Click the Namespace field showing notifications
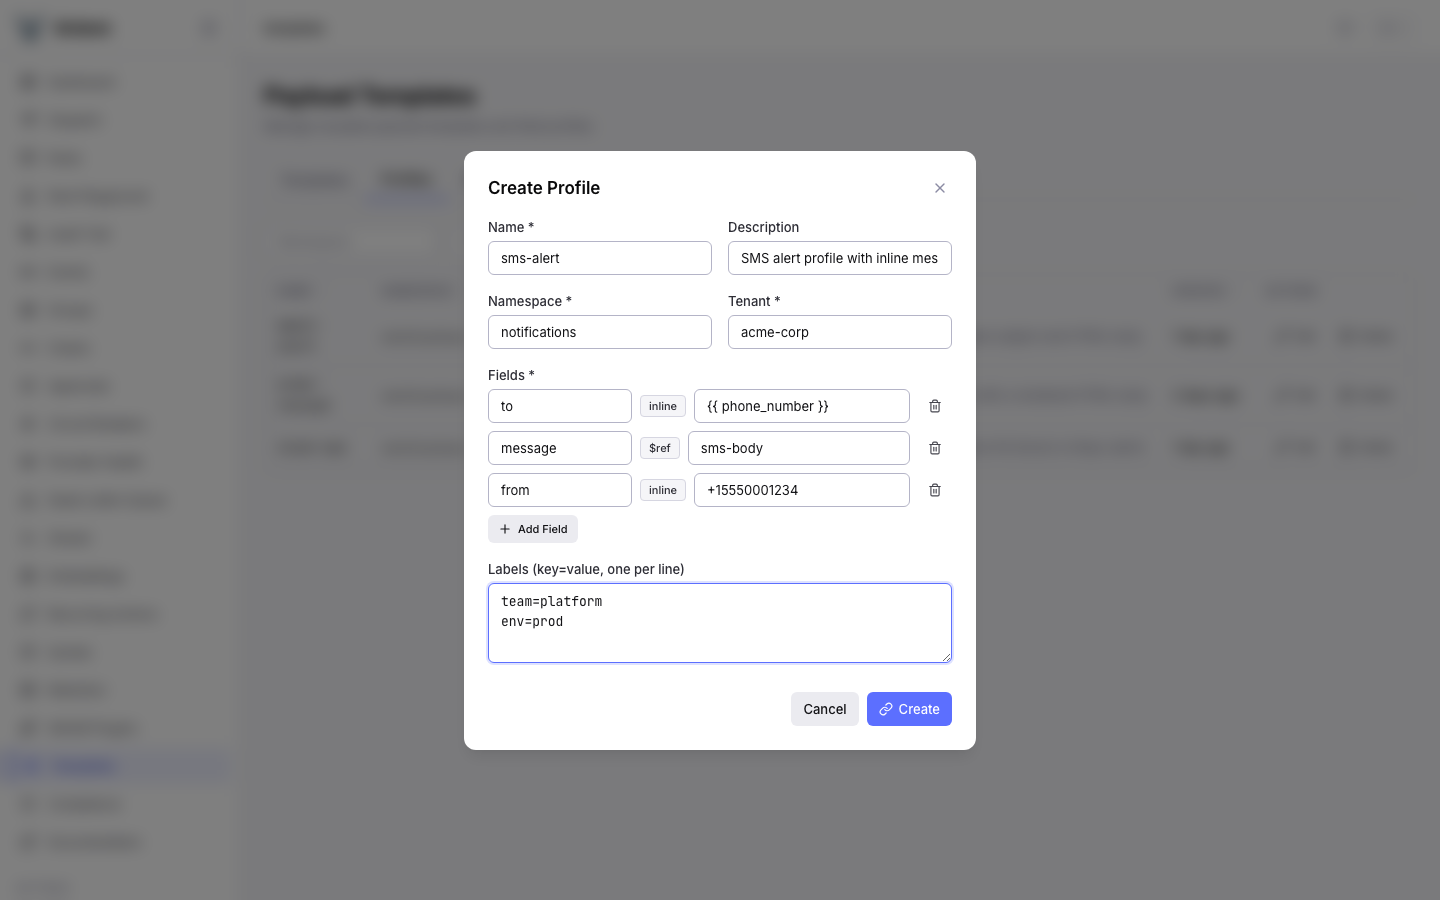Screen dimensions: 1440x900 click(599, 332)
